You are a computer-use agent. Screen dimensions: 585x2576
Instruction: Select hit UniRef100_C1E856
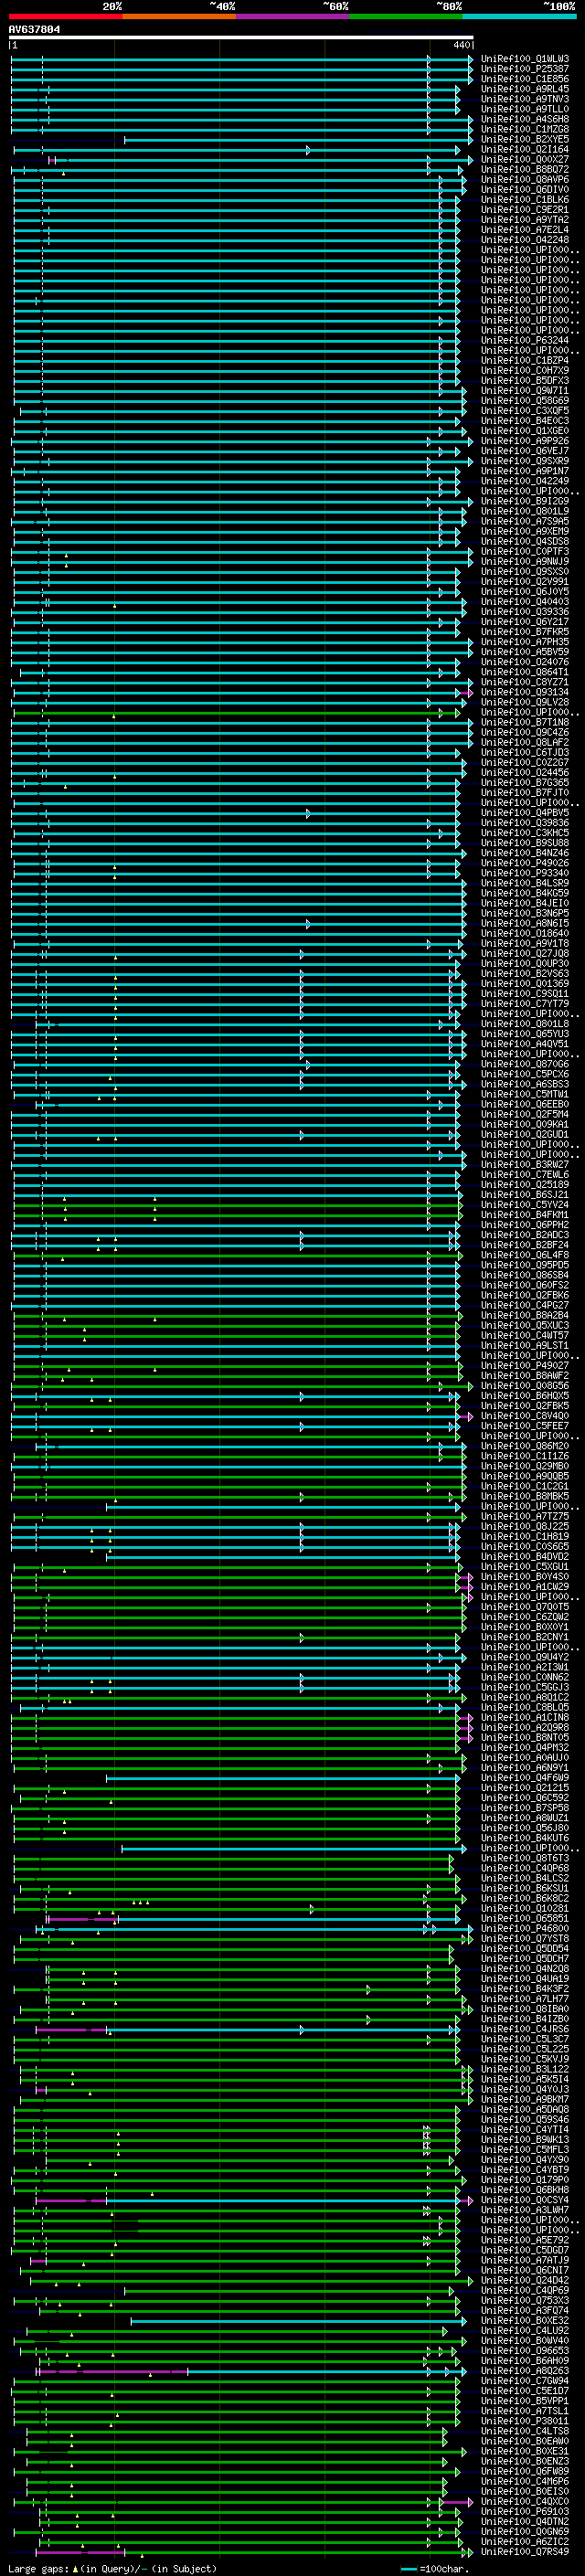point(525,79)
